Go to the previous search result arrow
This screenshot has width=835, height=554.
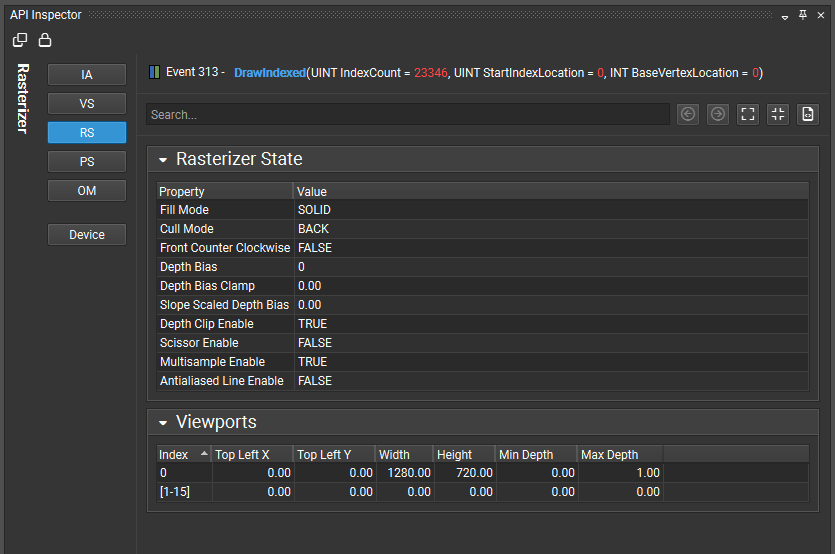click(688, 114)
